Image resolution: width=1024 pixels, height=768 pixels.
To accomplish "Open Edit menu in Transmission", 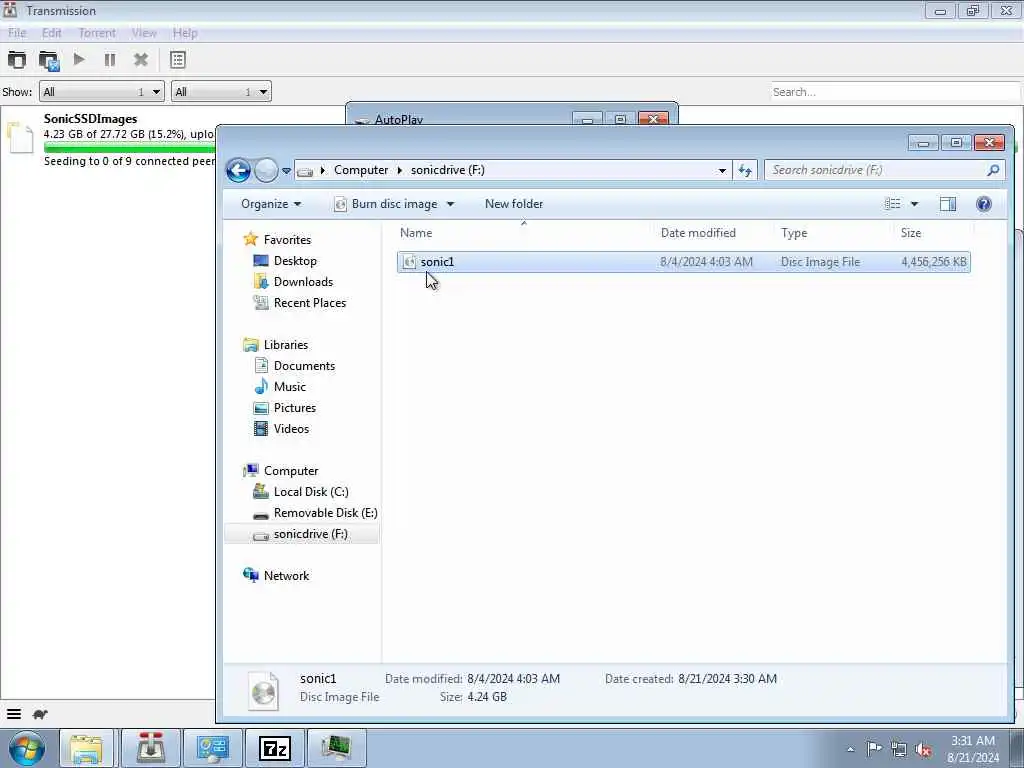I will click(x=51, y=33).
